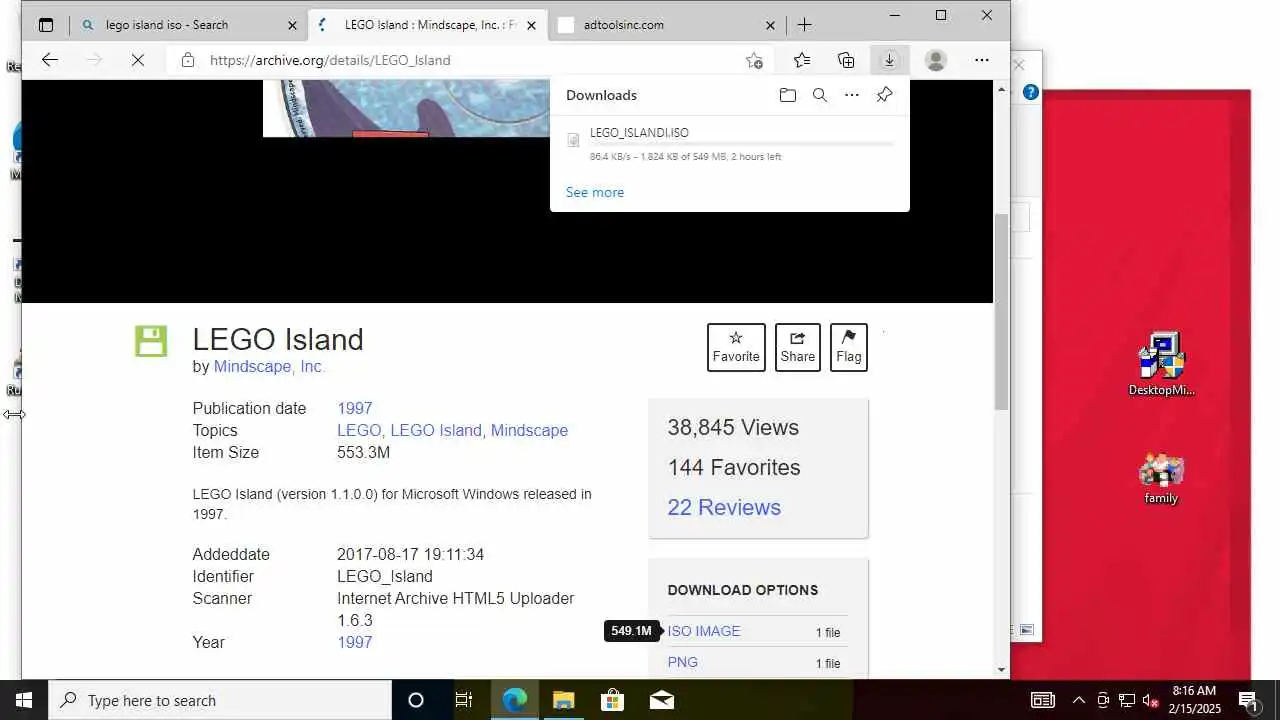Viewport: 1280px width, 720px height.
Task: Click scrollbar down arrow
Action: point(1001,670)
